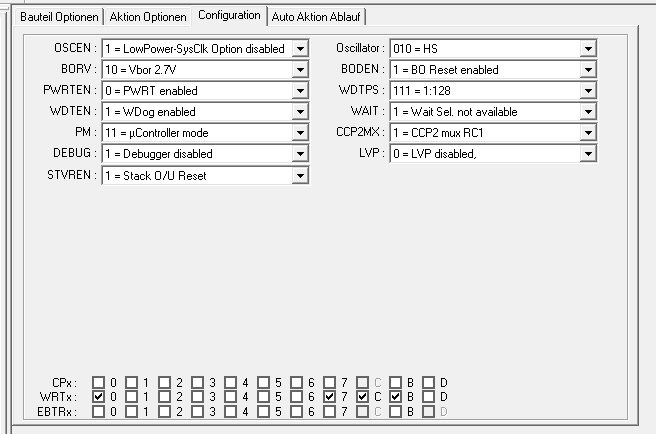The height and width of the screenshot is (434, 656).
Task: Check the EBTRx B checkbox
Action: (395, 411)
